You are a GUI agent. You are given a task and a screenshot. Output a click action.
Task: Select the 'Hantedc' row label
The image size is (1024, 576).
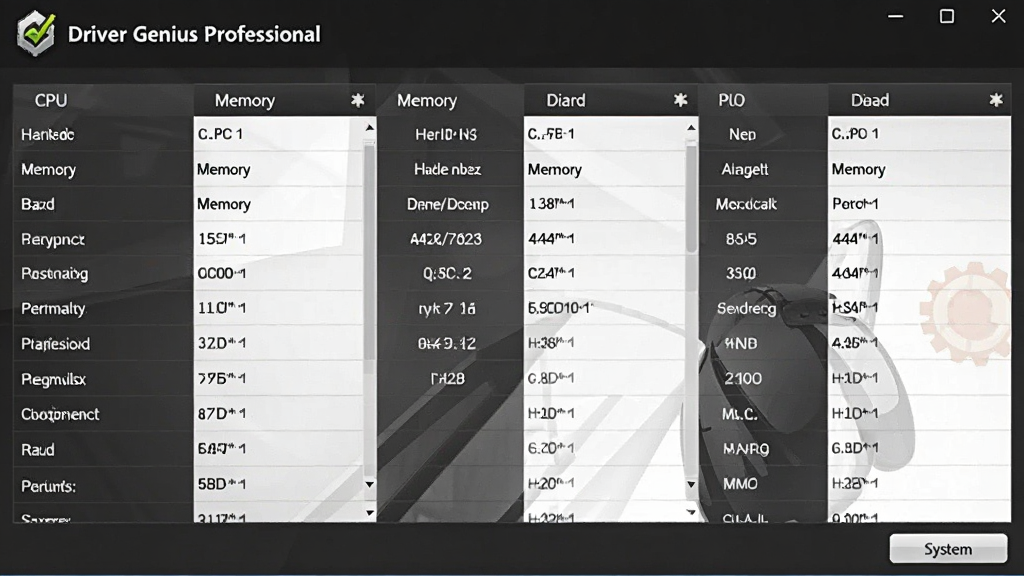[x=48, y=135]
